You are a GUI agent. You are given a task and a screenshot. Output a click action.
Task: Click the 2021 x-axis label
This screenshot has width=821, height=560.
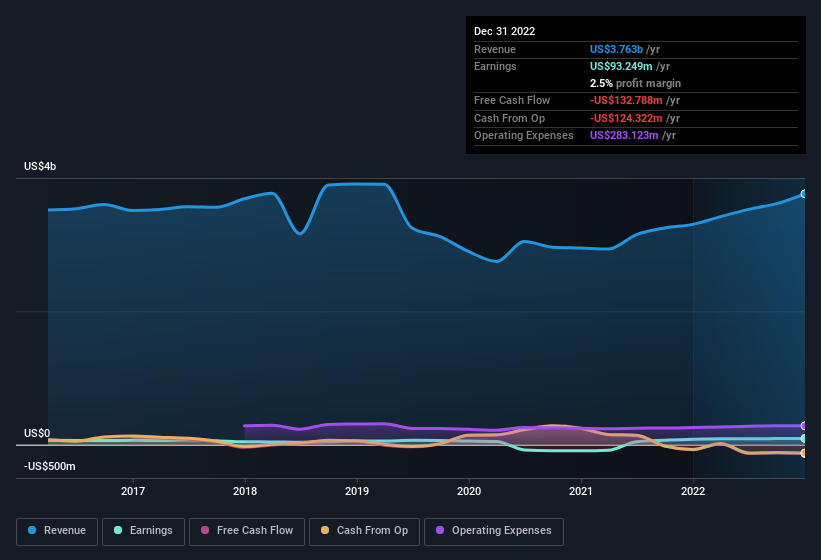pyautogui.click(x=581, y=491)
